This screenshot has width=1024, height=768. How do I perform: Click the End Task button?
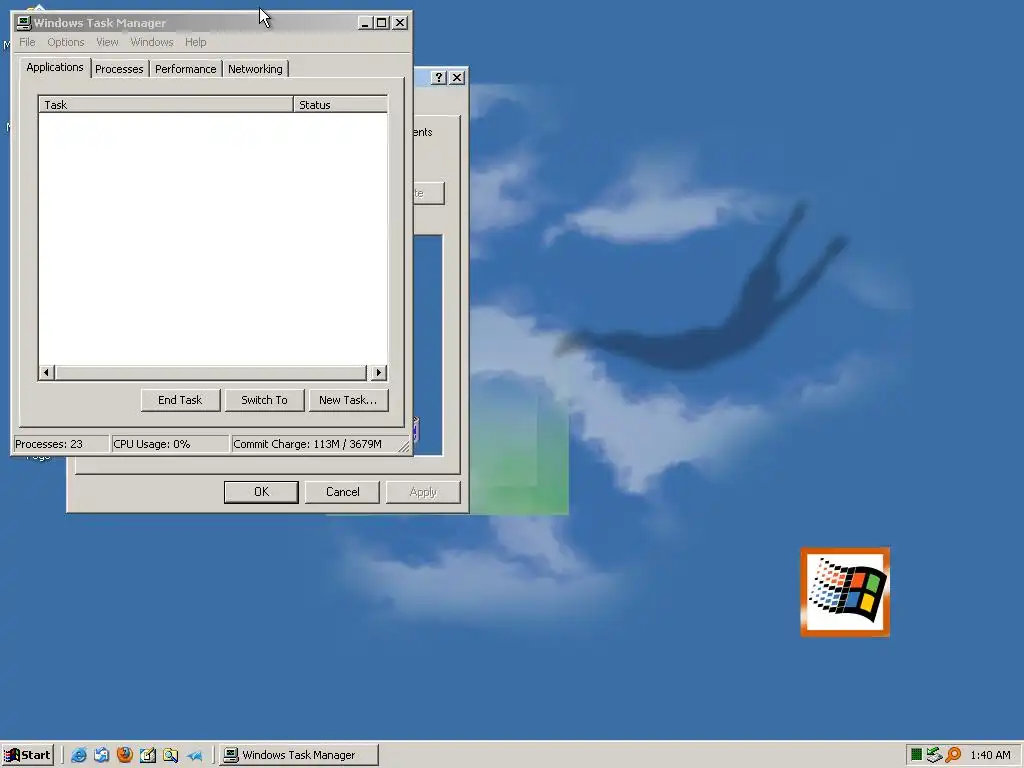pyautogui.click(x=180, y=400)
